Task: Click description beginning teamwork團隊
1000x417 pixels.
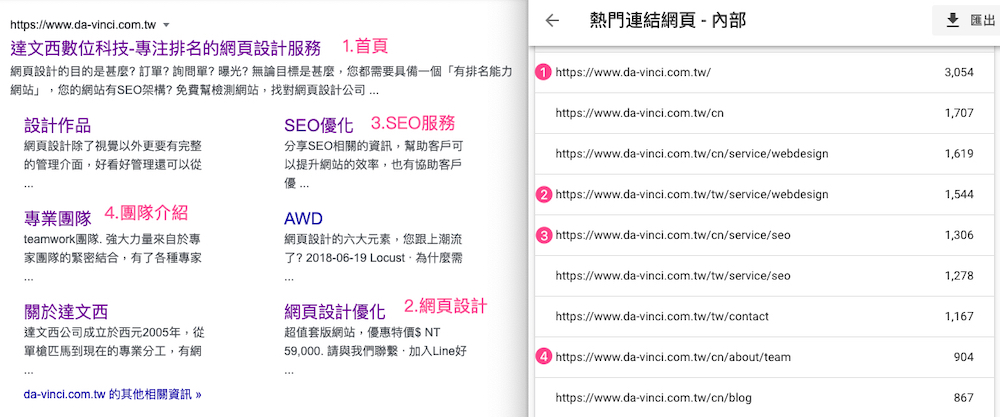Action: [113, 258]
